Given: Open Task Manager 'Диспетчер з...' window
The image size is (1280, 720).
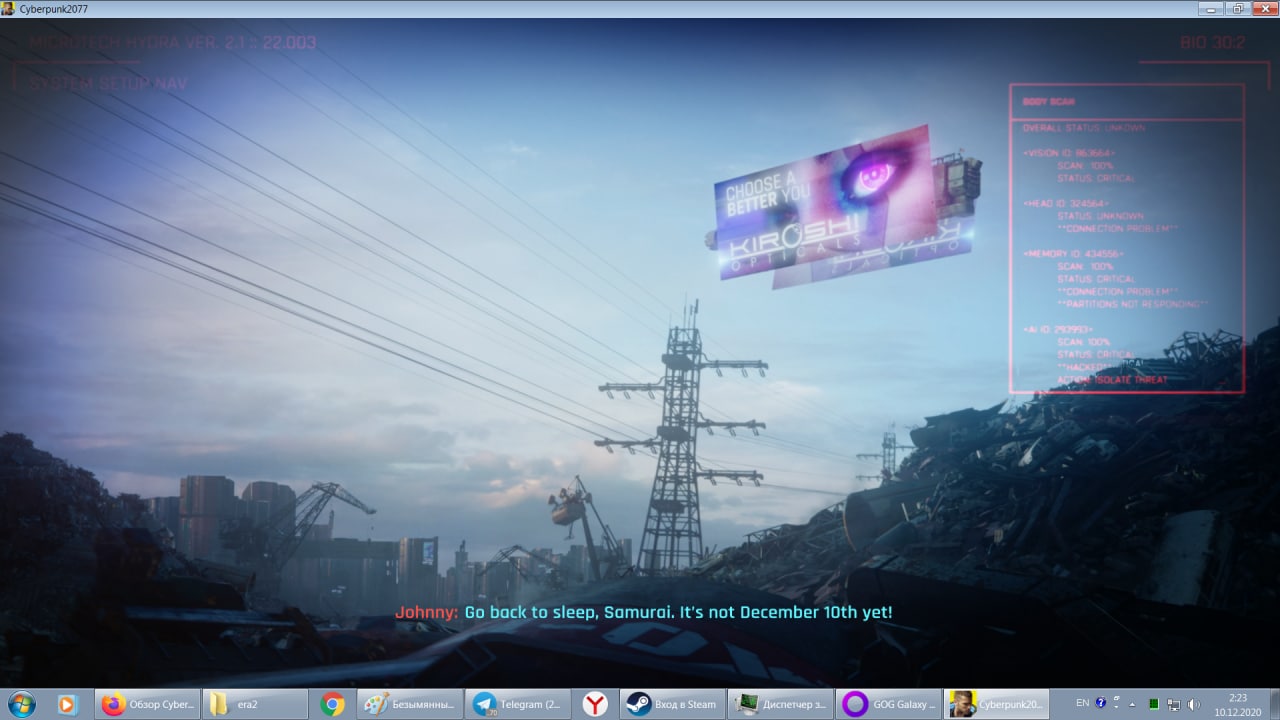Looking at the screenshot, I should 779,704.
